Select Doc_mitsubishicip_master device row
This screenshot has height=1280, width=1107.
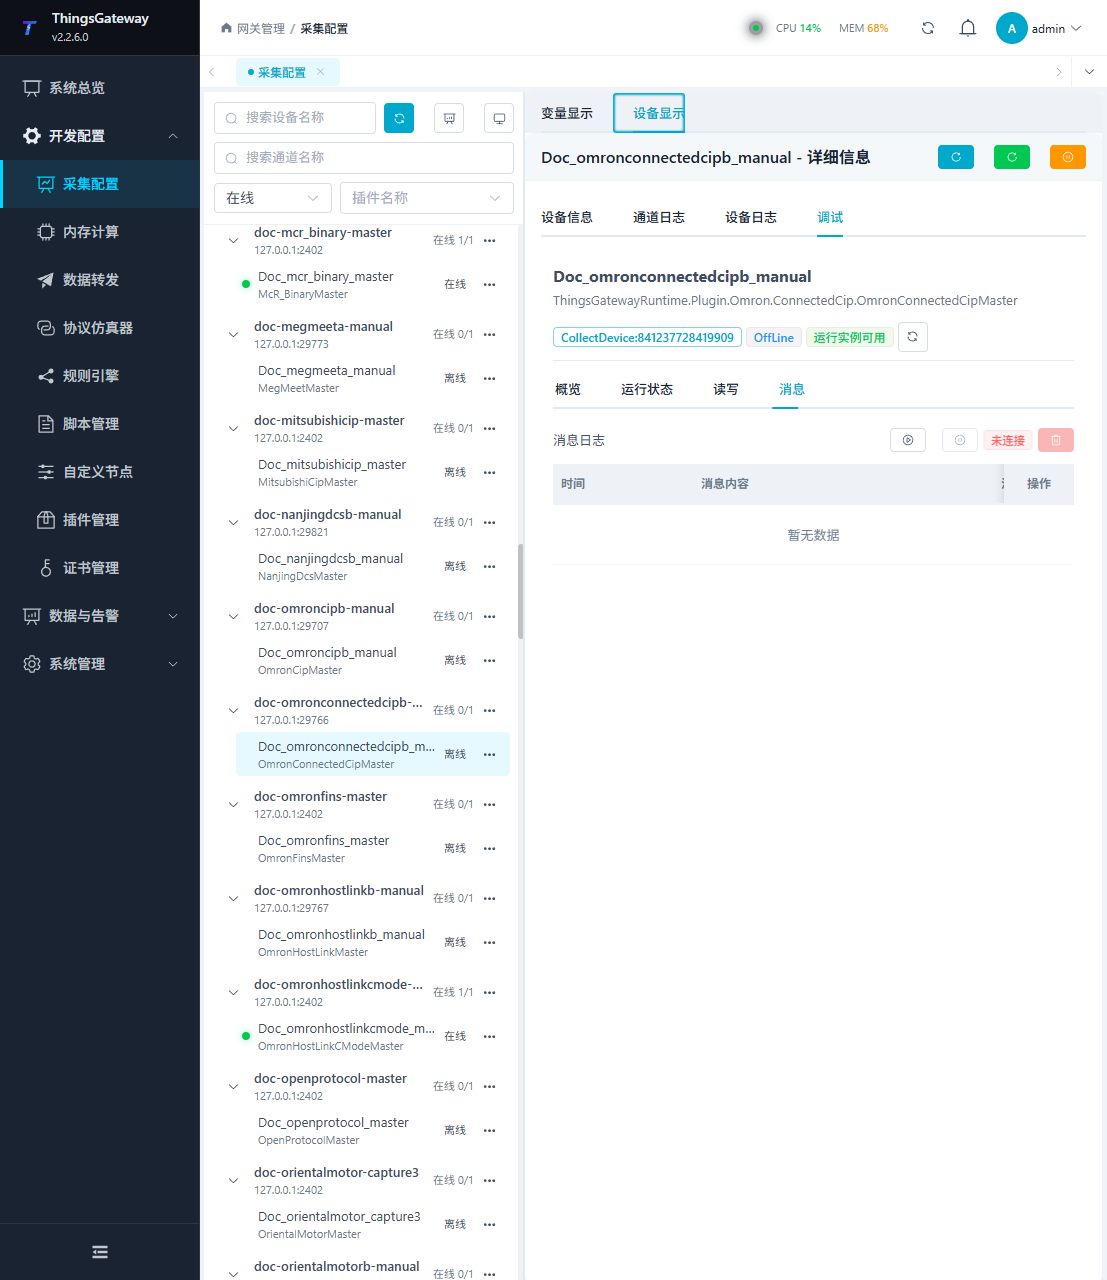pyautogui.click(x=373, y=472)
